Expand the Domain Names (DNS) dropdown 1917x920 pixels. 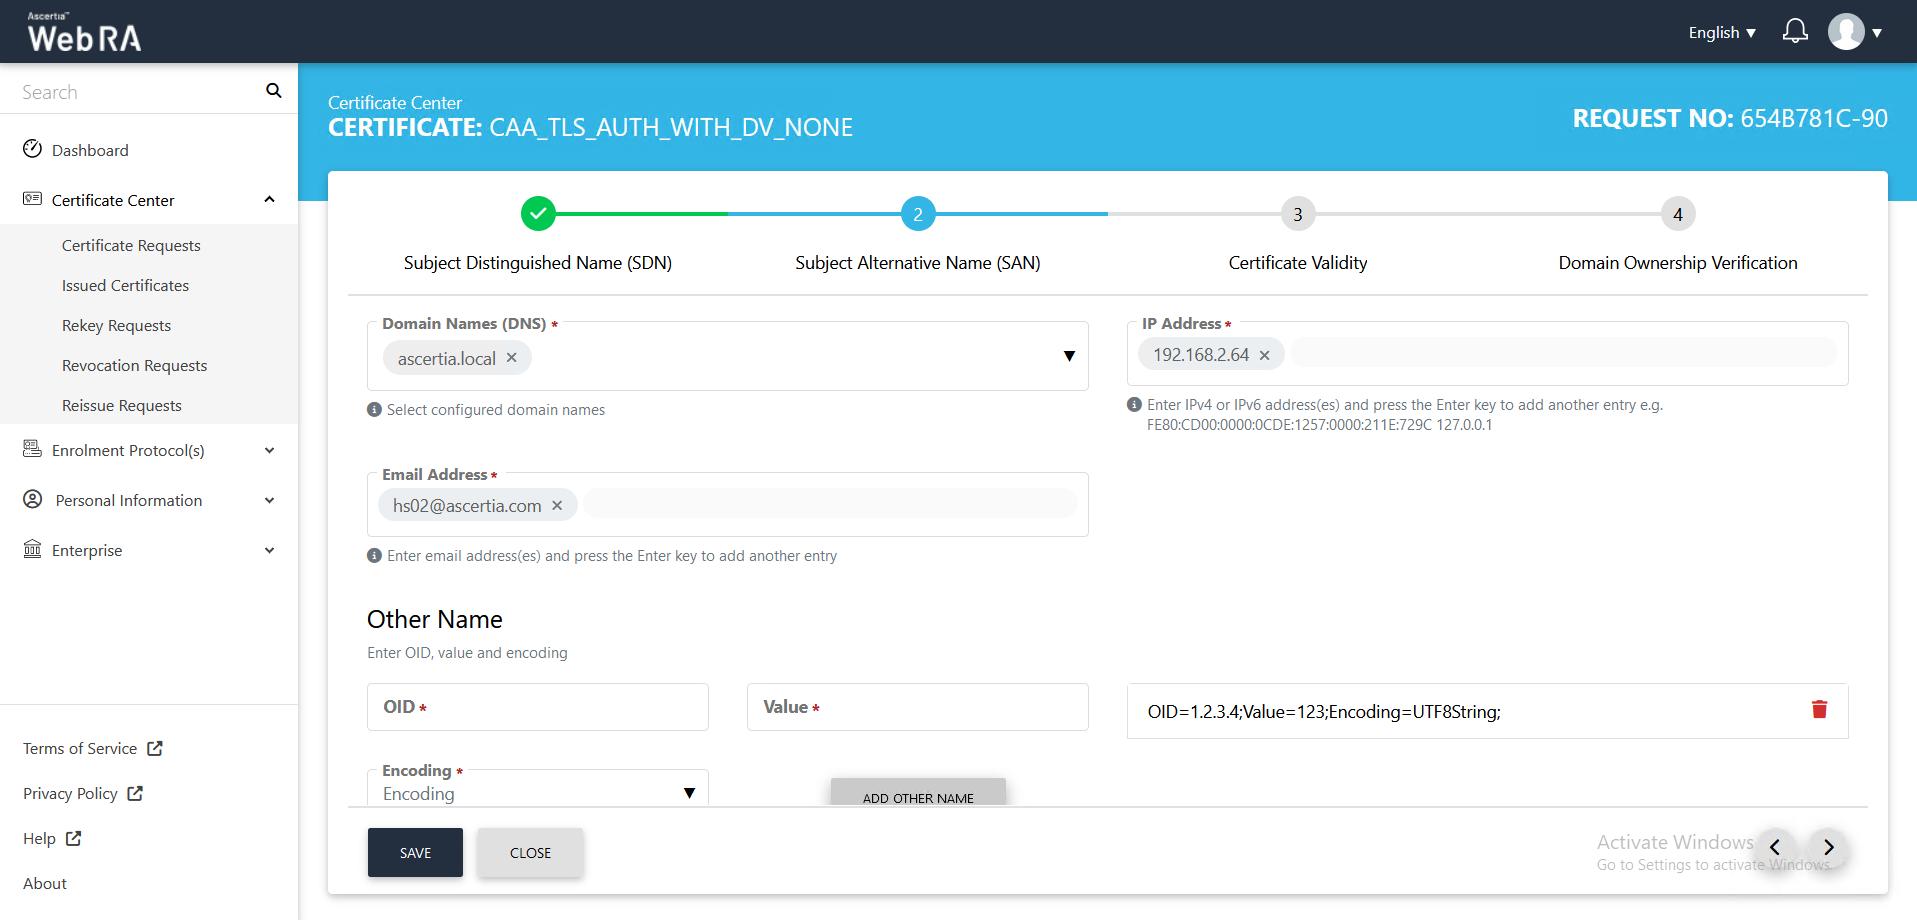(x=1069, y=356)
